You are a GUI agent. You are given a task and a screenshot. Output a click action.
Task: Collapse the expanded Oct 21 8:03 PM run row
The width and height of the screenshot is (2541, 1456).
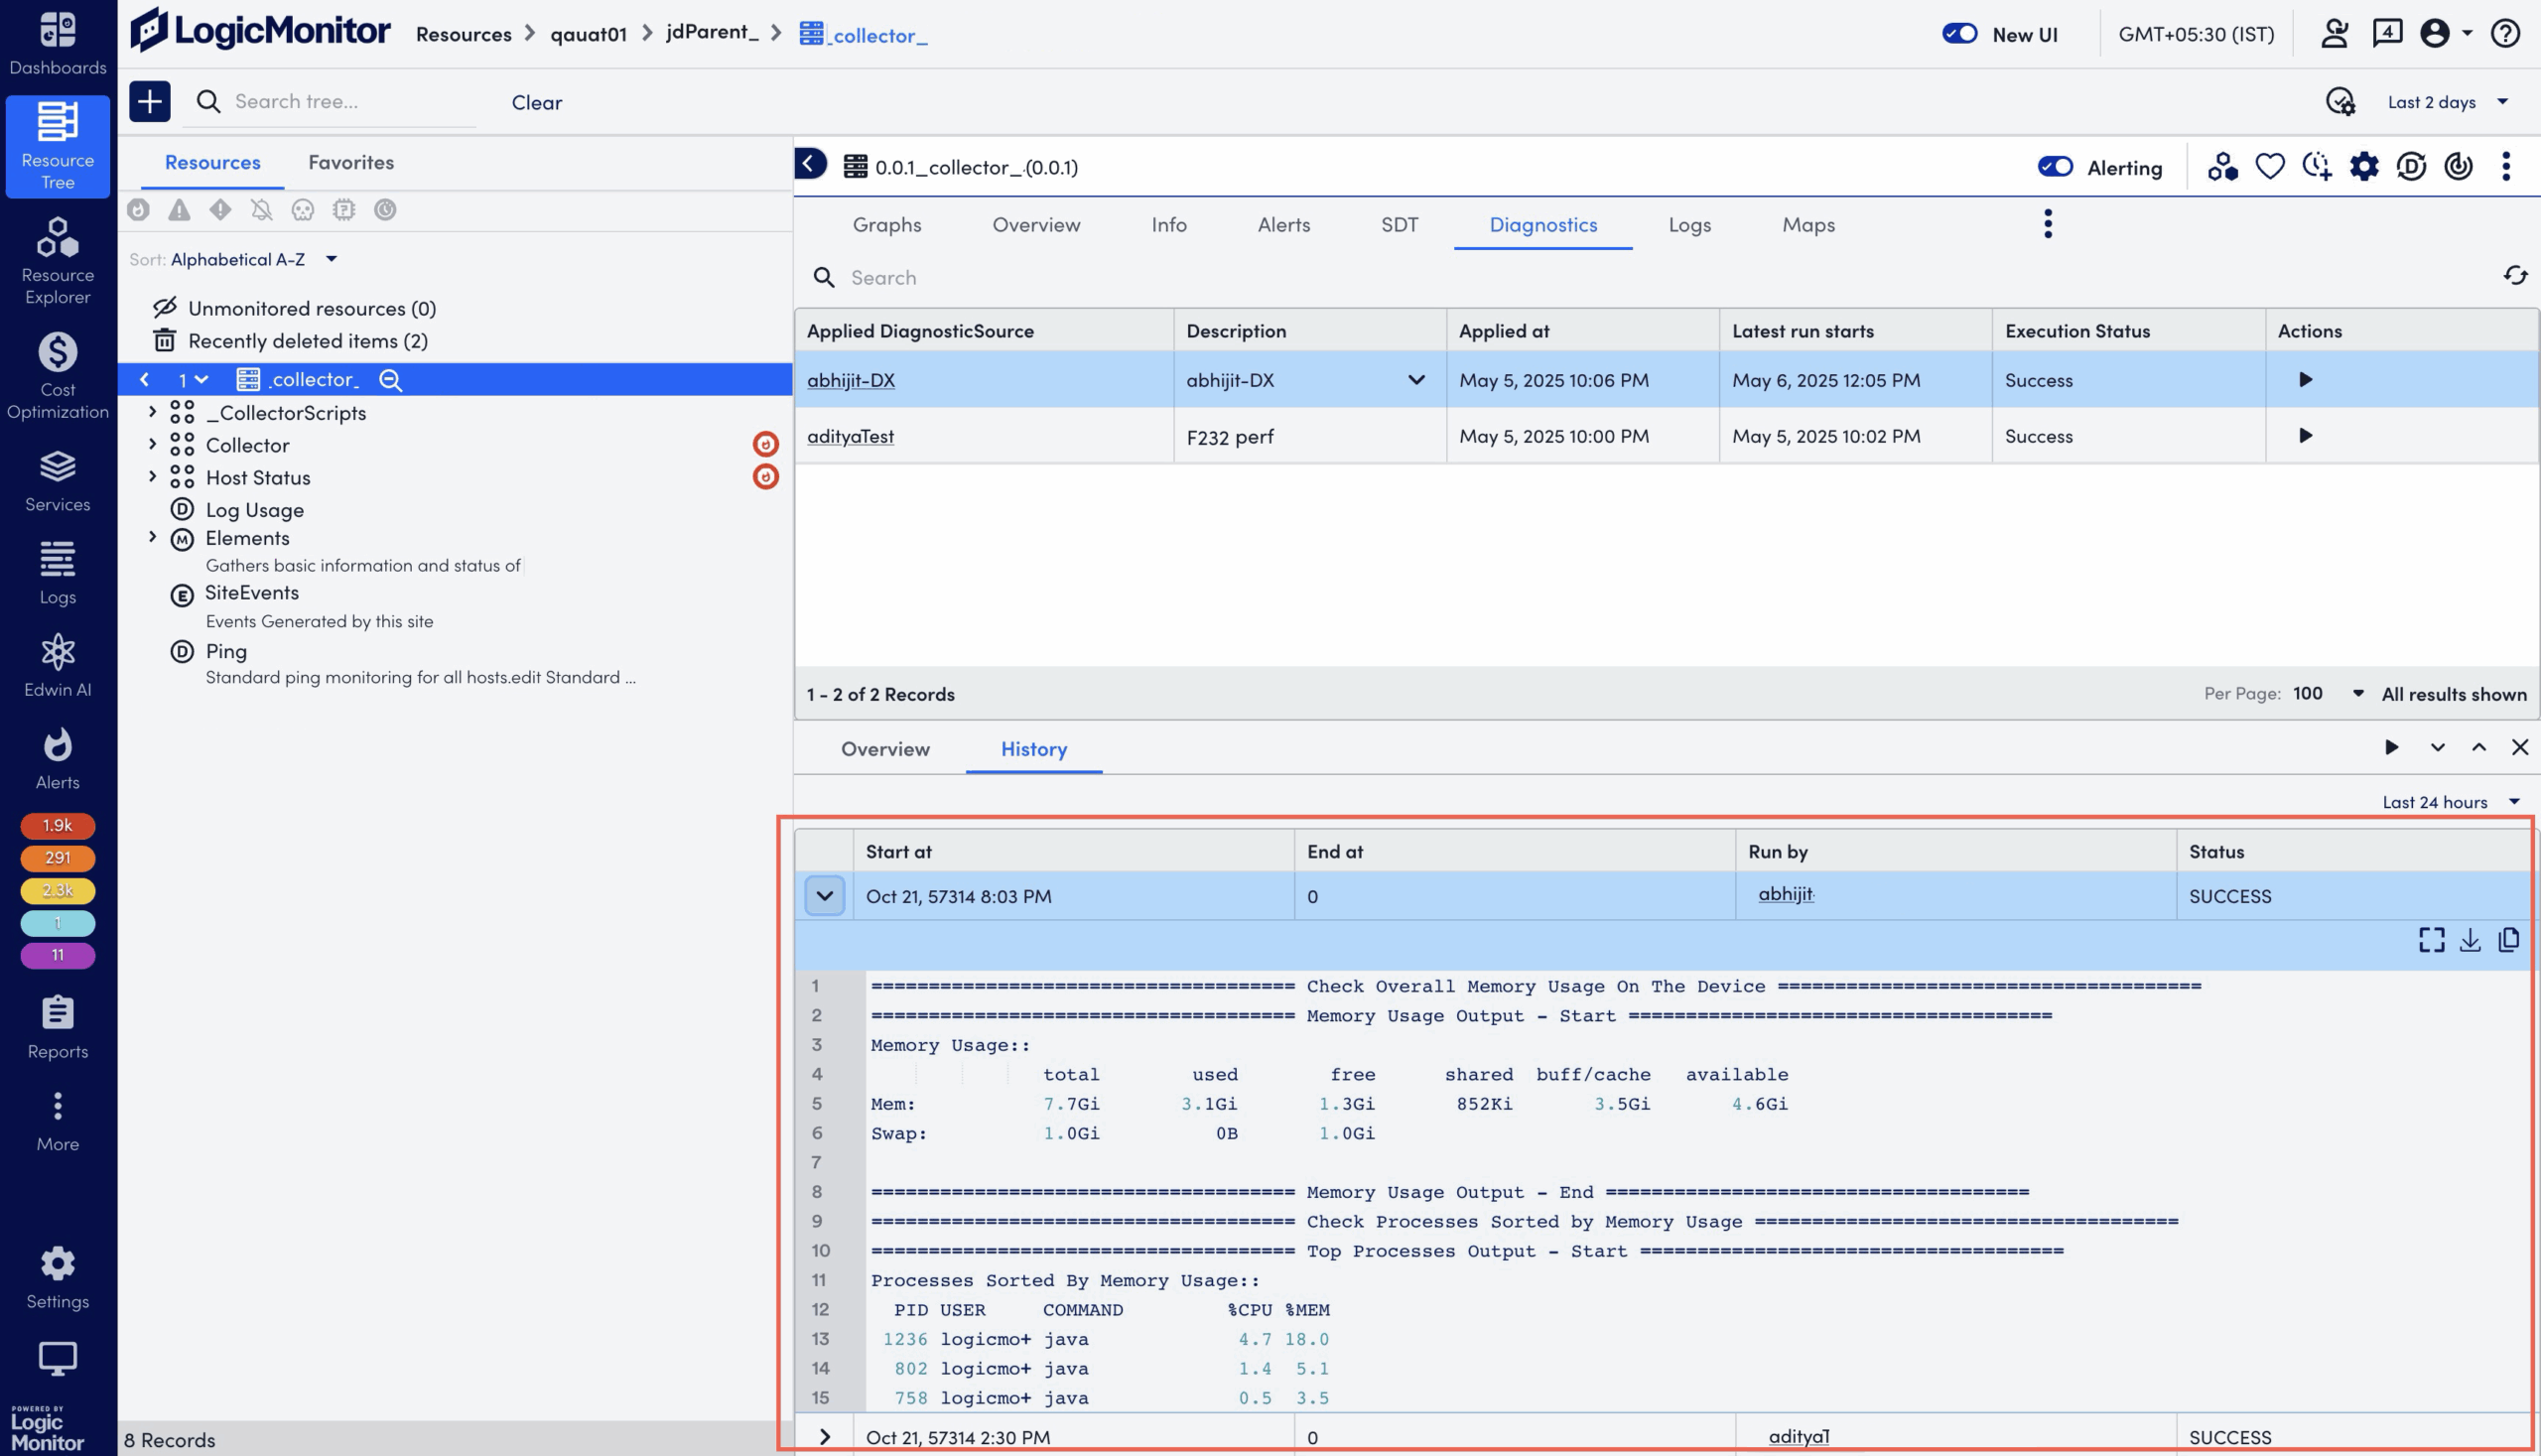pyautogui.click(x=824, y=896)
